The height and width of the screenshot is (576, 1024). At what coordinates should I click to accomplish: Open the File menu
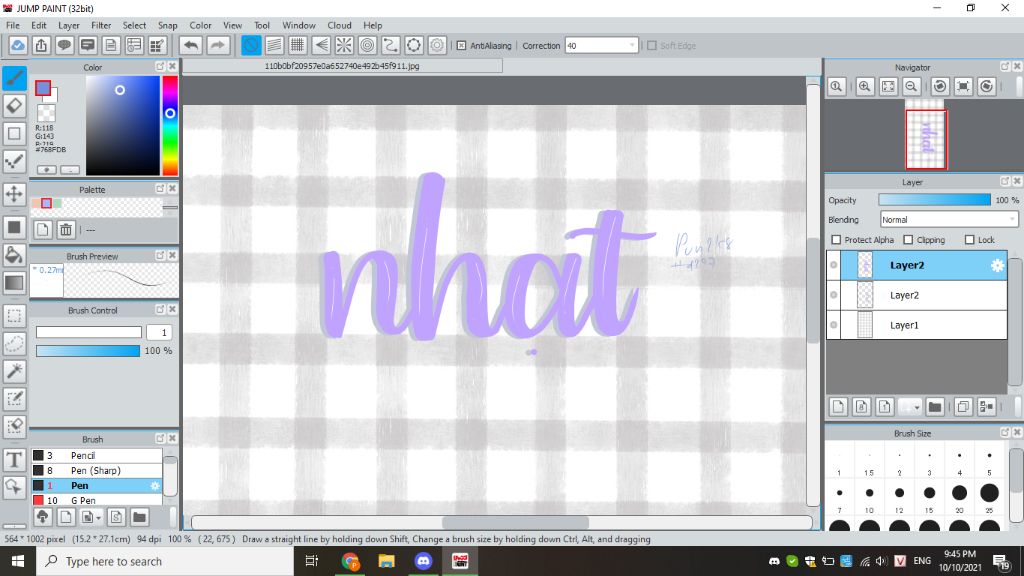[12, 25]
